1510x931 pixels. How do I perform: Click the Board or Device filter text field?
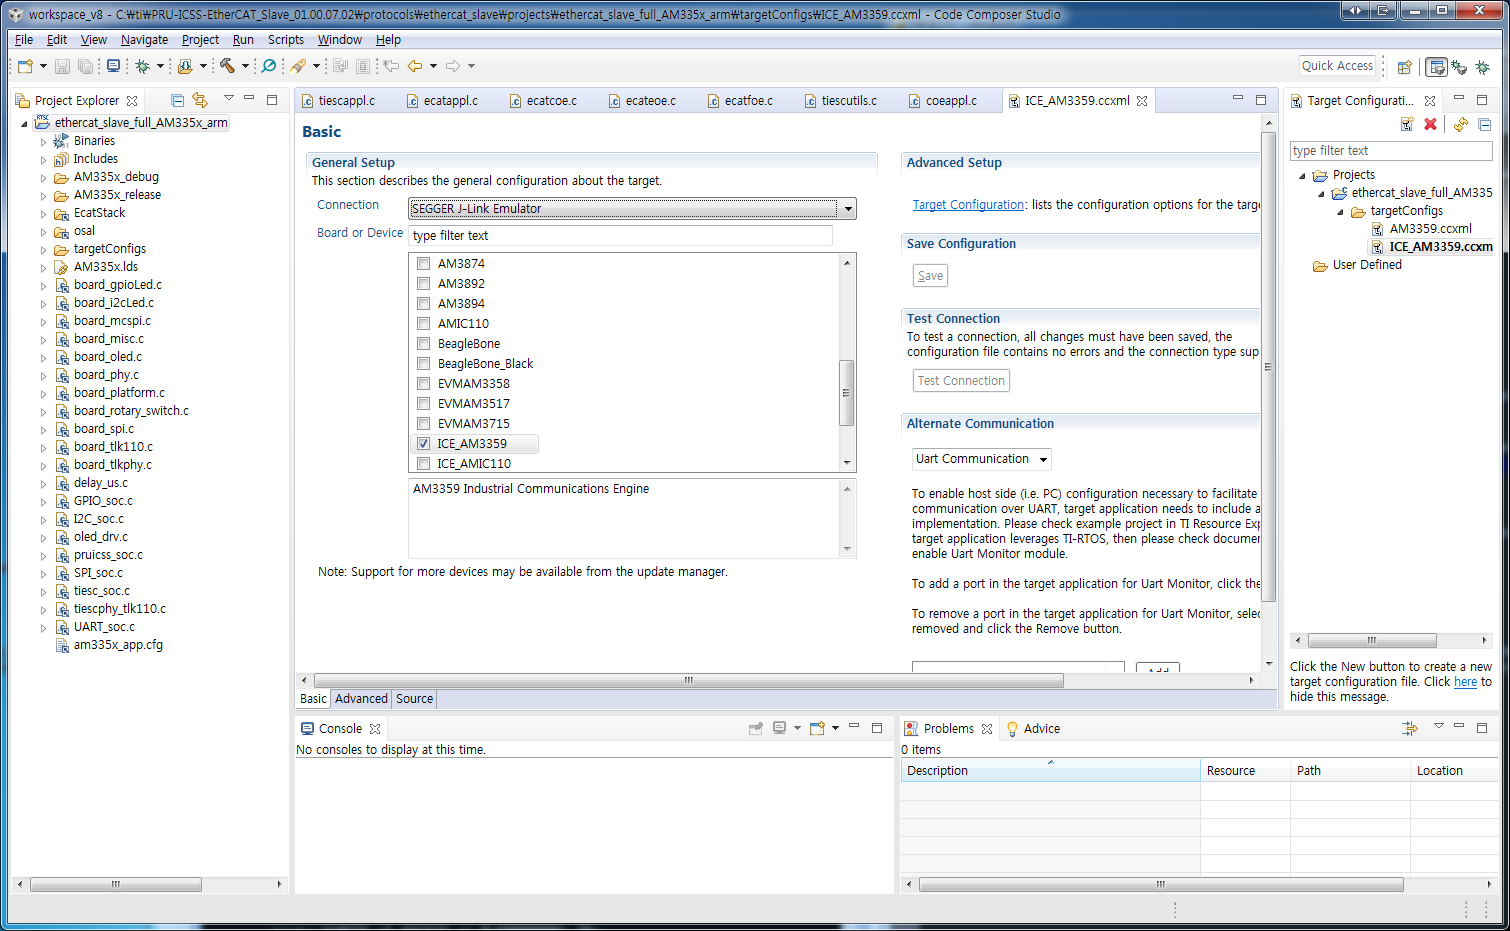620,235
